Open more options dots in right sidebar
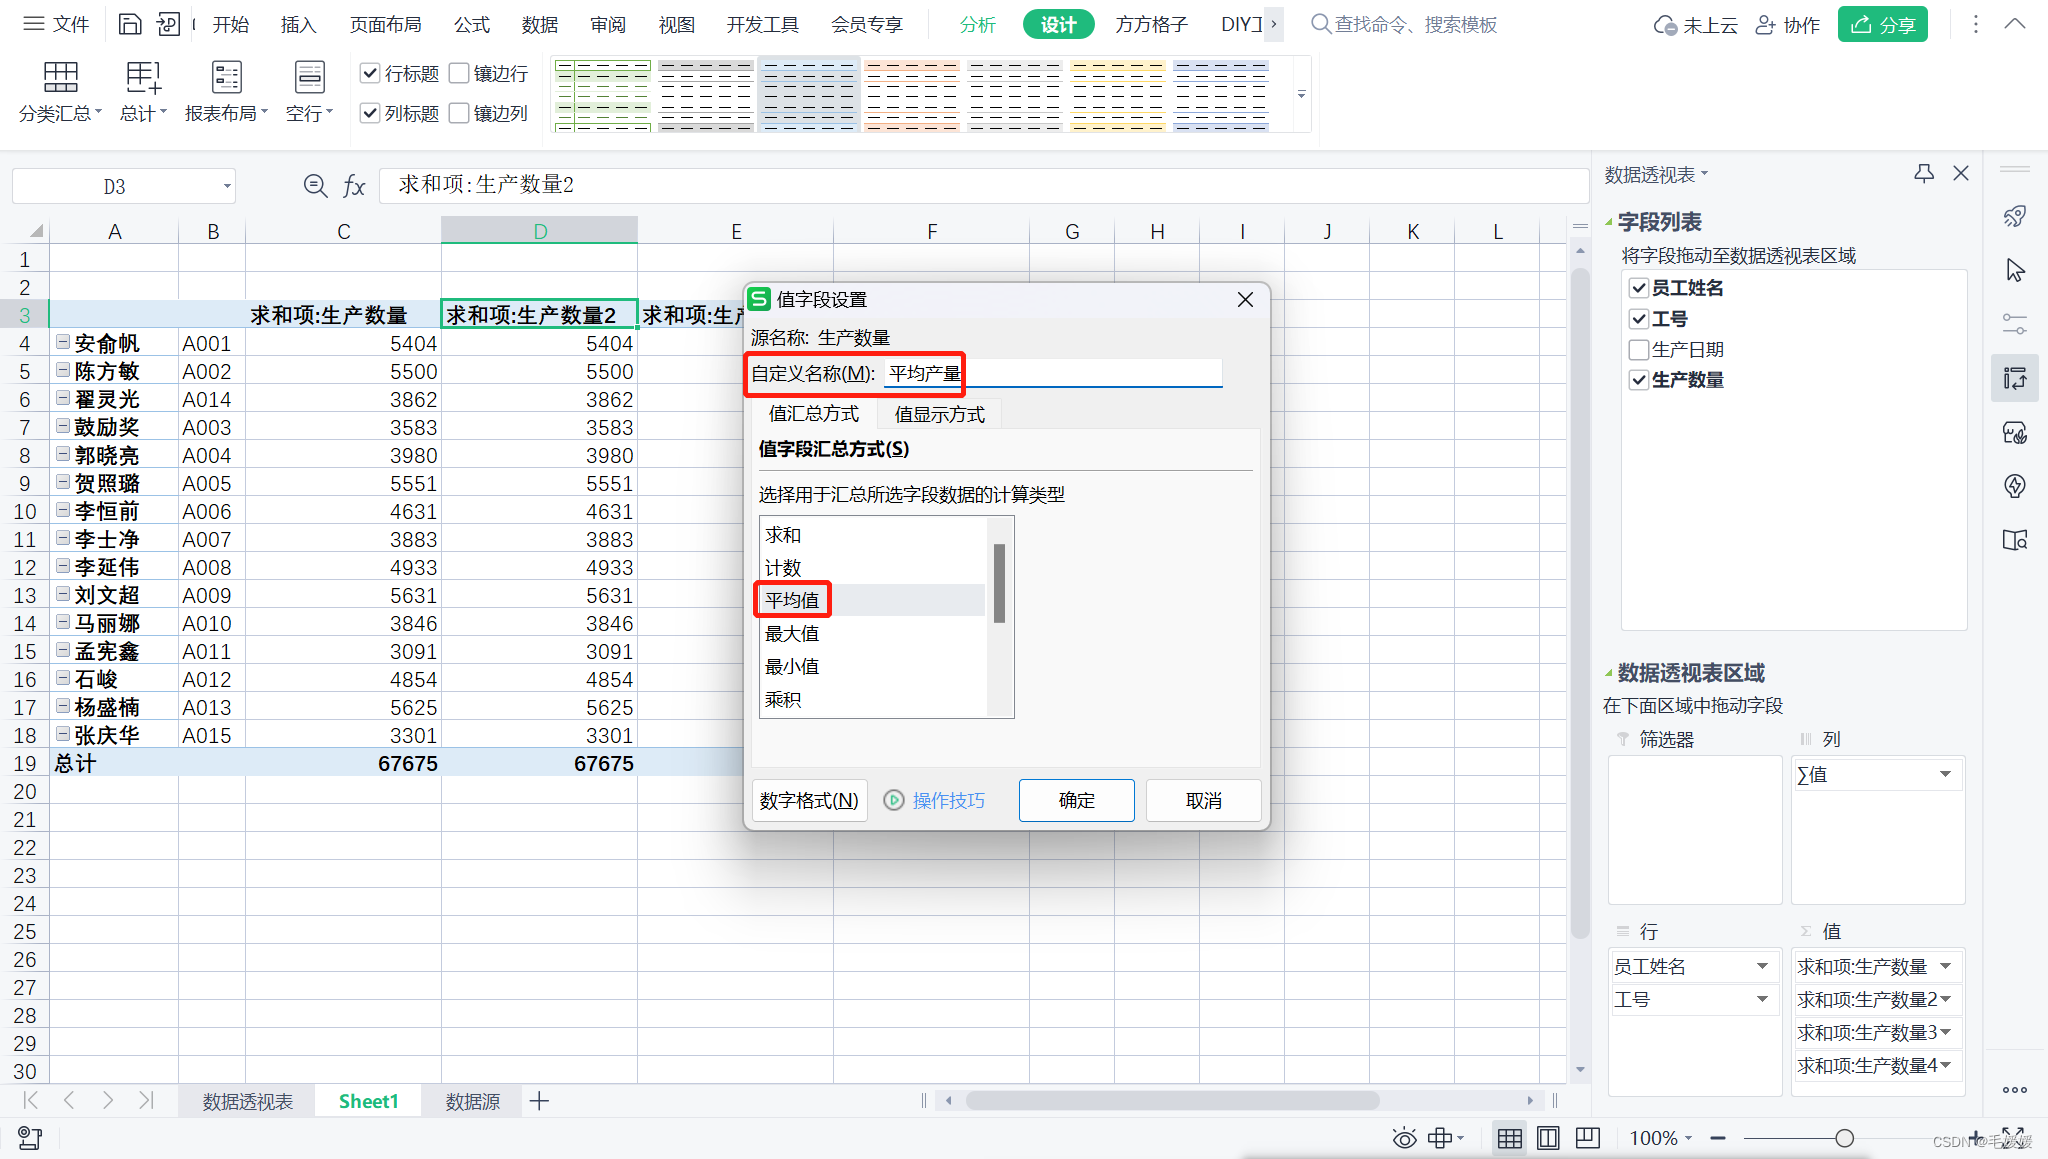The height and width of the screenshot is (1159, 2048). [2015, 1090]
